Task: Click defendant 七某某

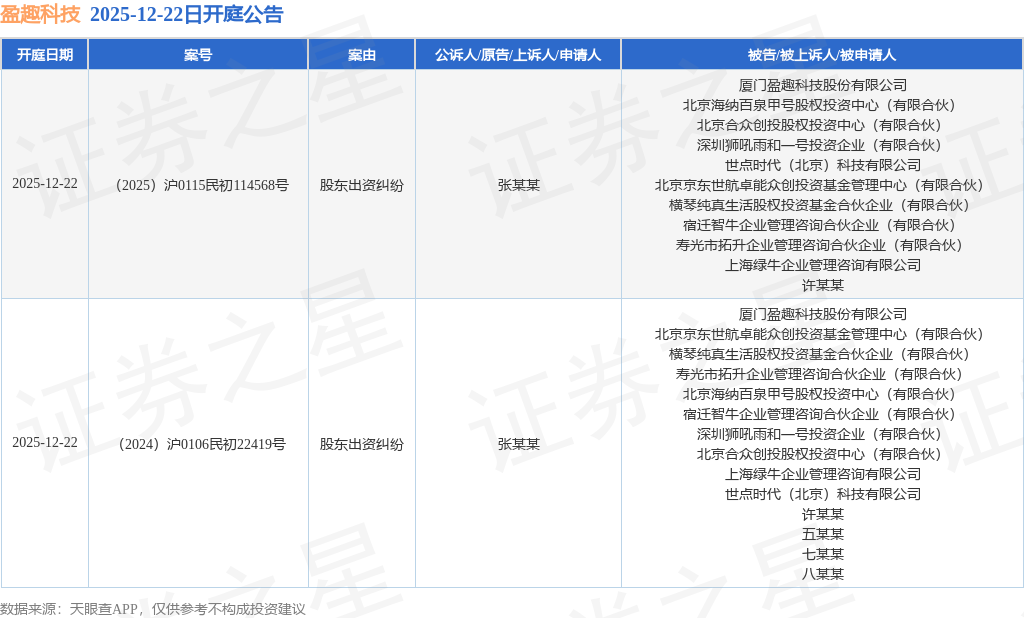Action: [x=822, y=554]
